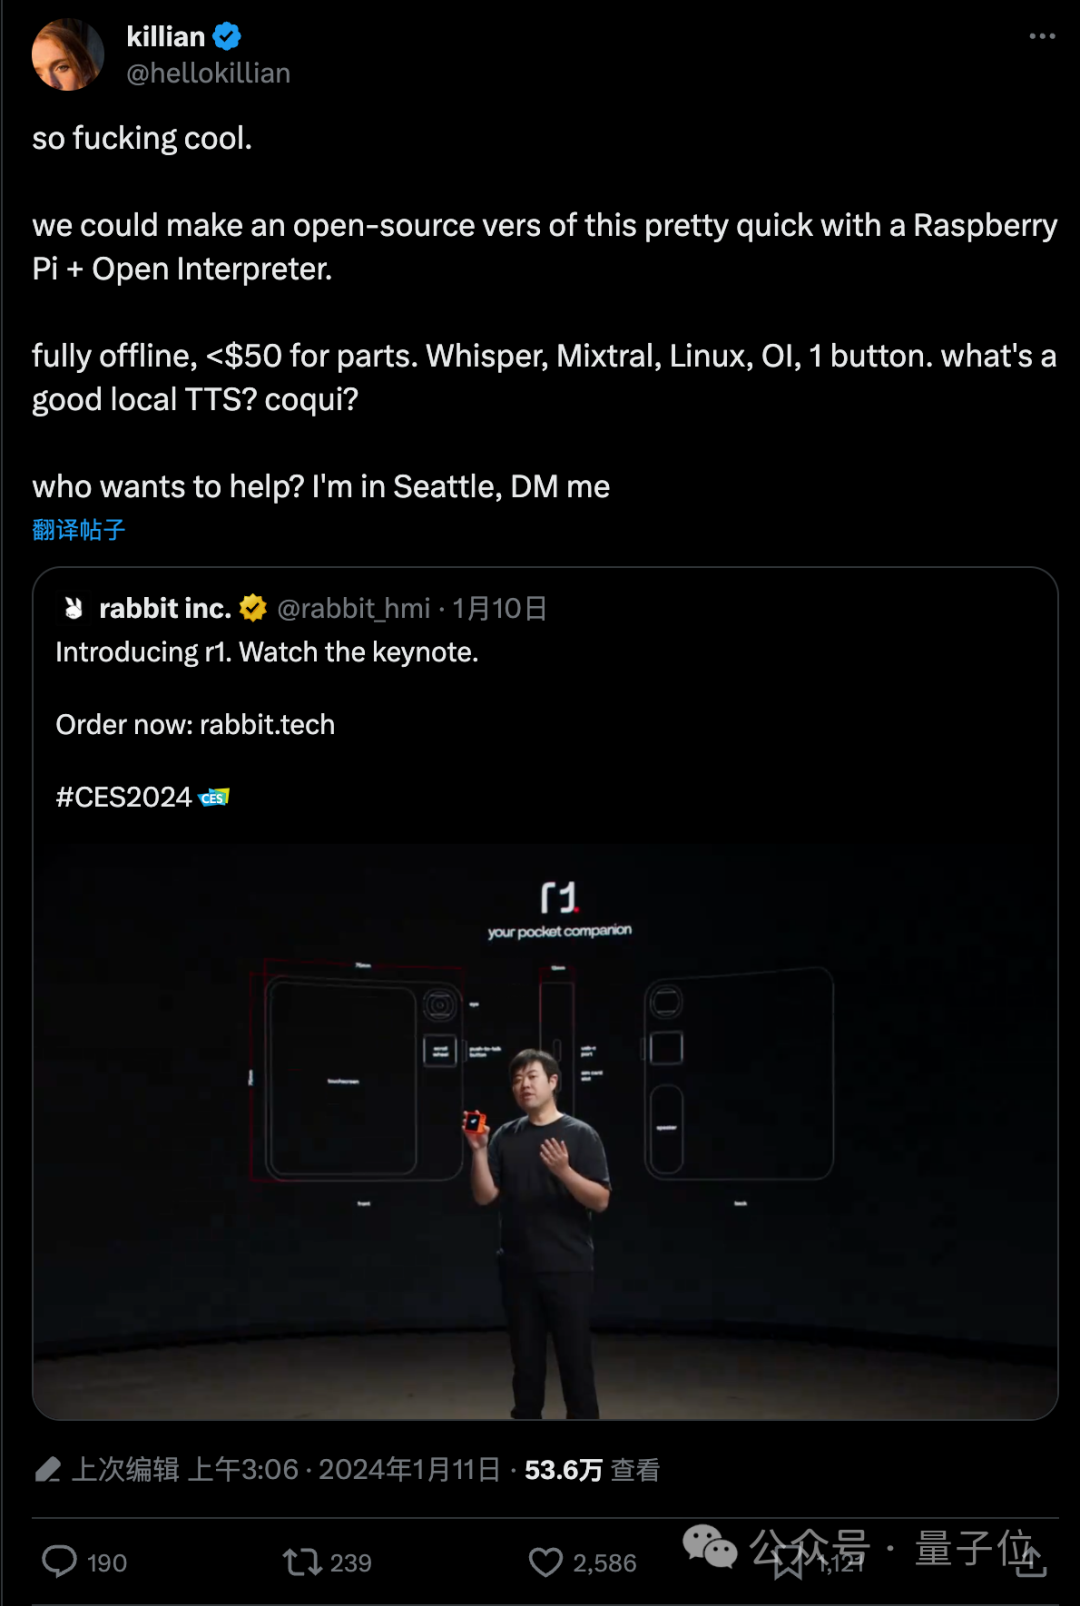The height and width of the screenshot is (1606, 1080).
Task: Click the pencil edit history icon
Action: [48, 1469]
